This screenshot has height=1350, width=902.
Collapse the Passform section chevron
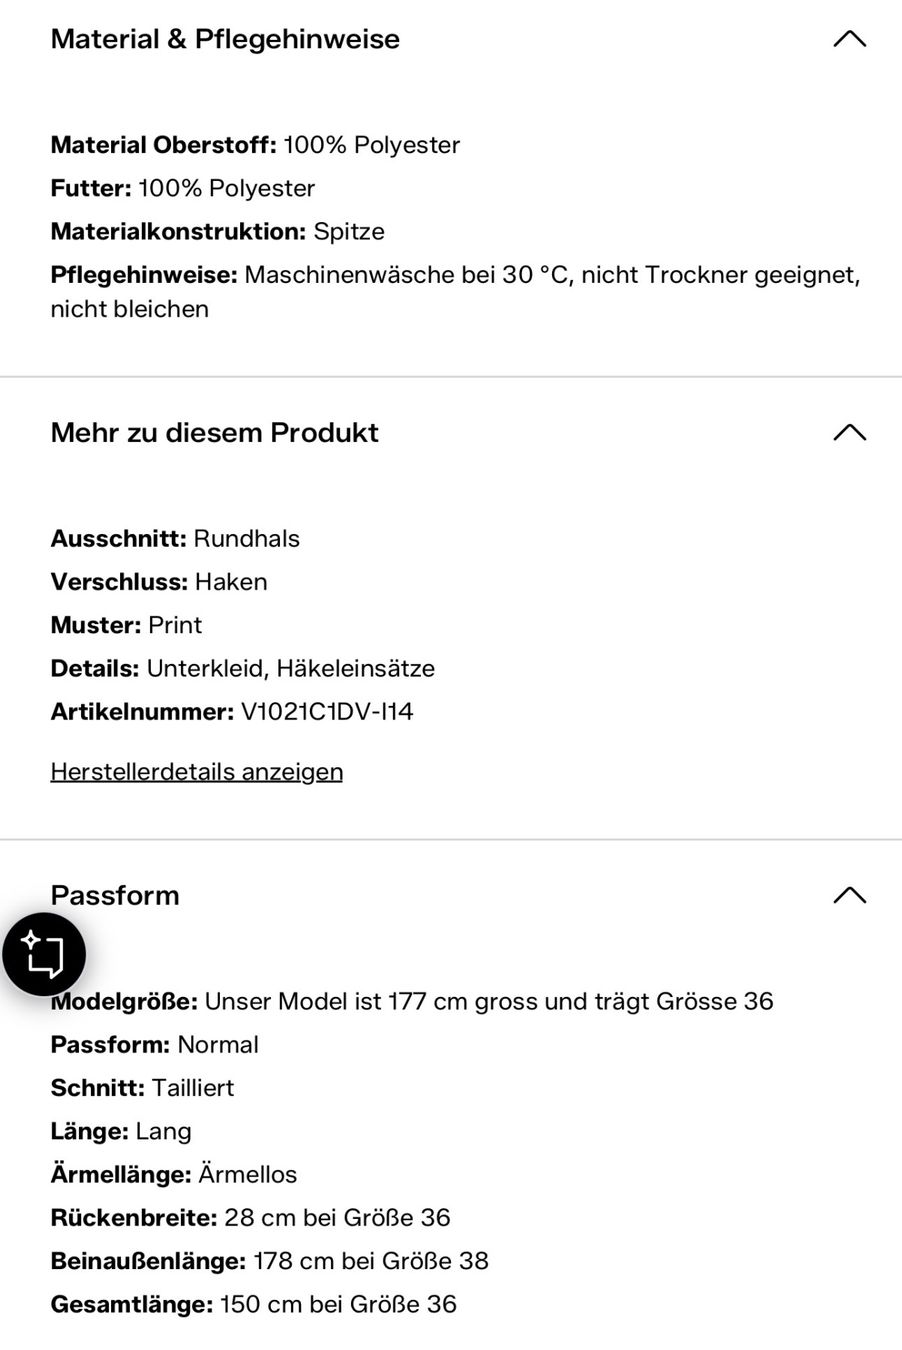click(x=849, y=895)
